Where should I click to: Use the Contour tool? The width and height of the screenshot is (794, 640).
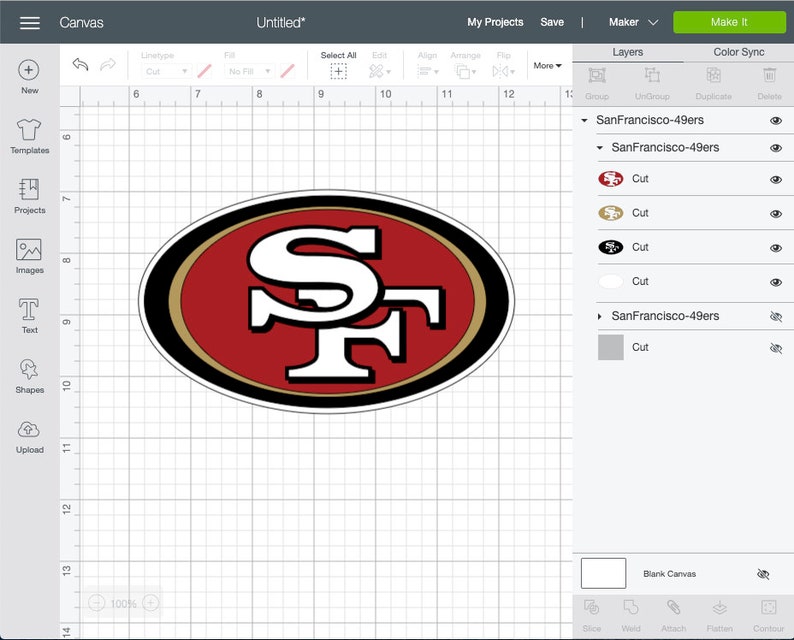768,616
